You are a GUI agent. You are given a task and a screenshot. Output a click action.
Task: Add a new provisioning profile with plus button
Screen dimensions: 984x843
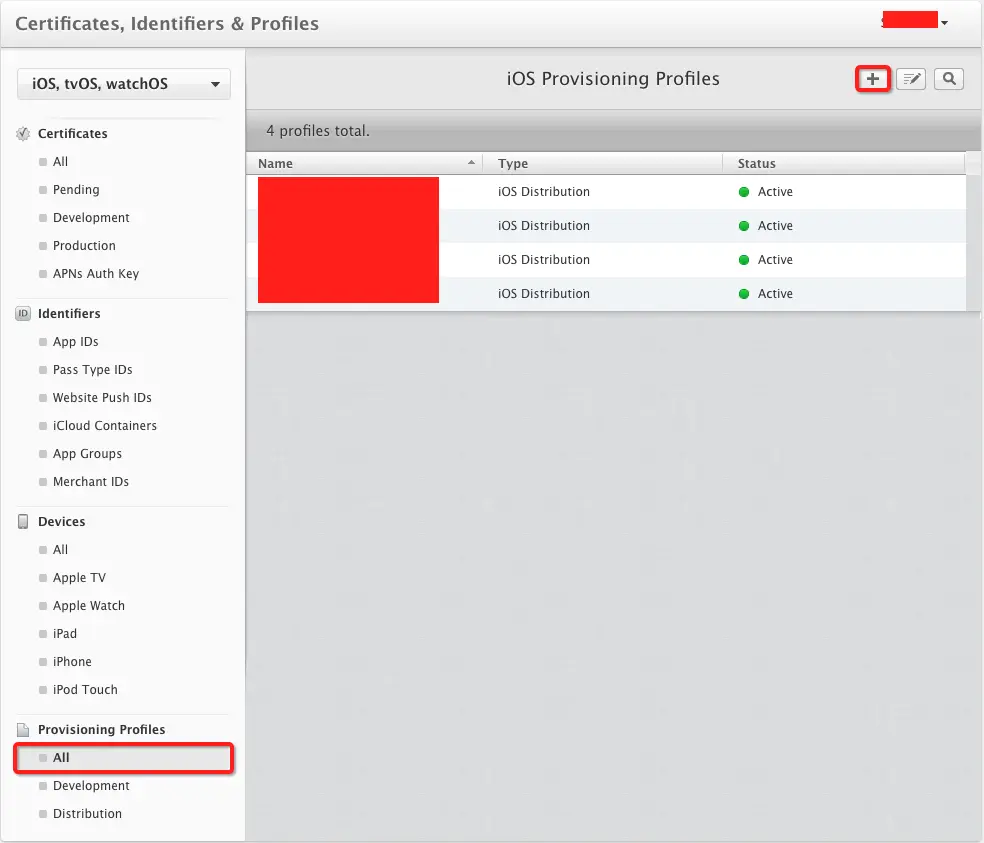coord(872,79)
